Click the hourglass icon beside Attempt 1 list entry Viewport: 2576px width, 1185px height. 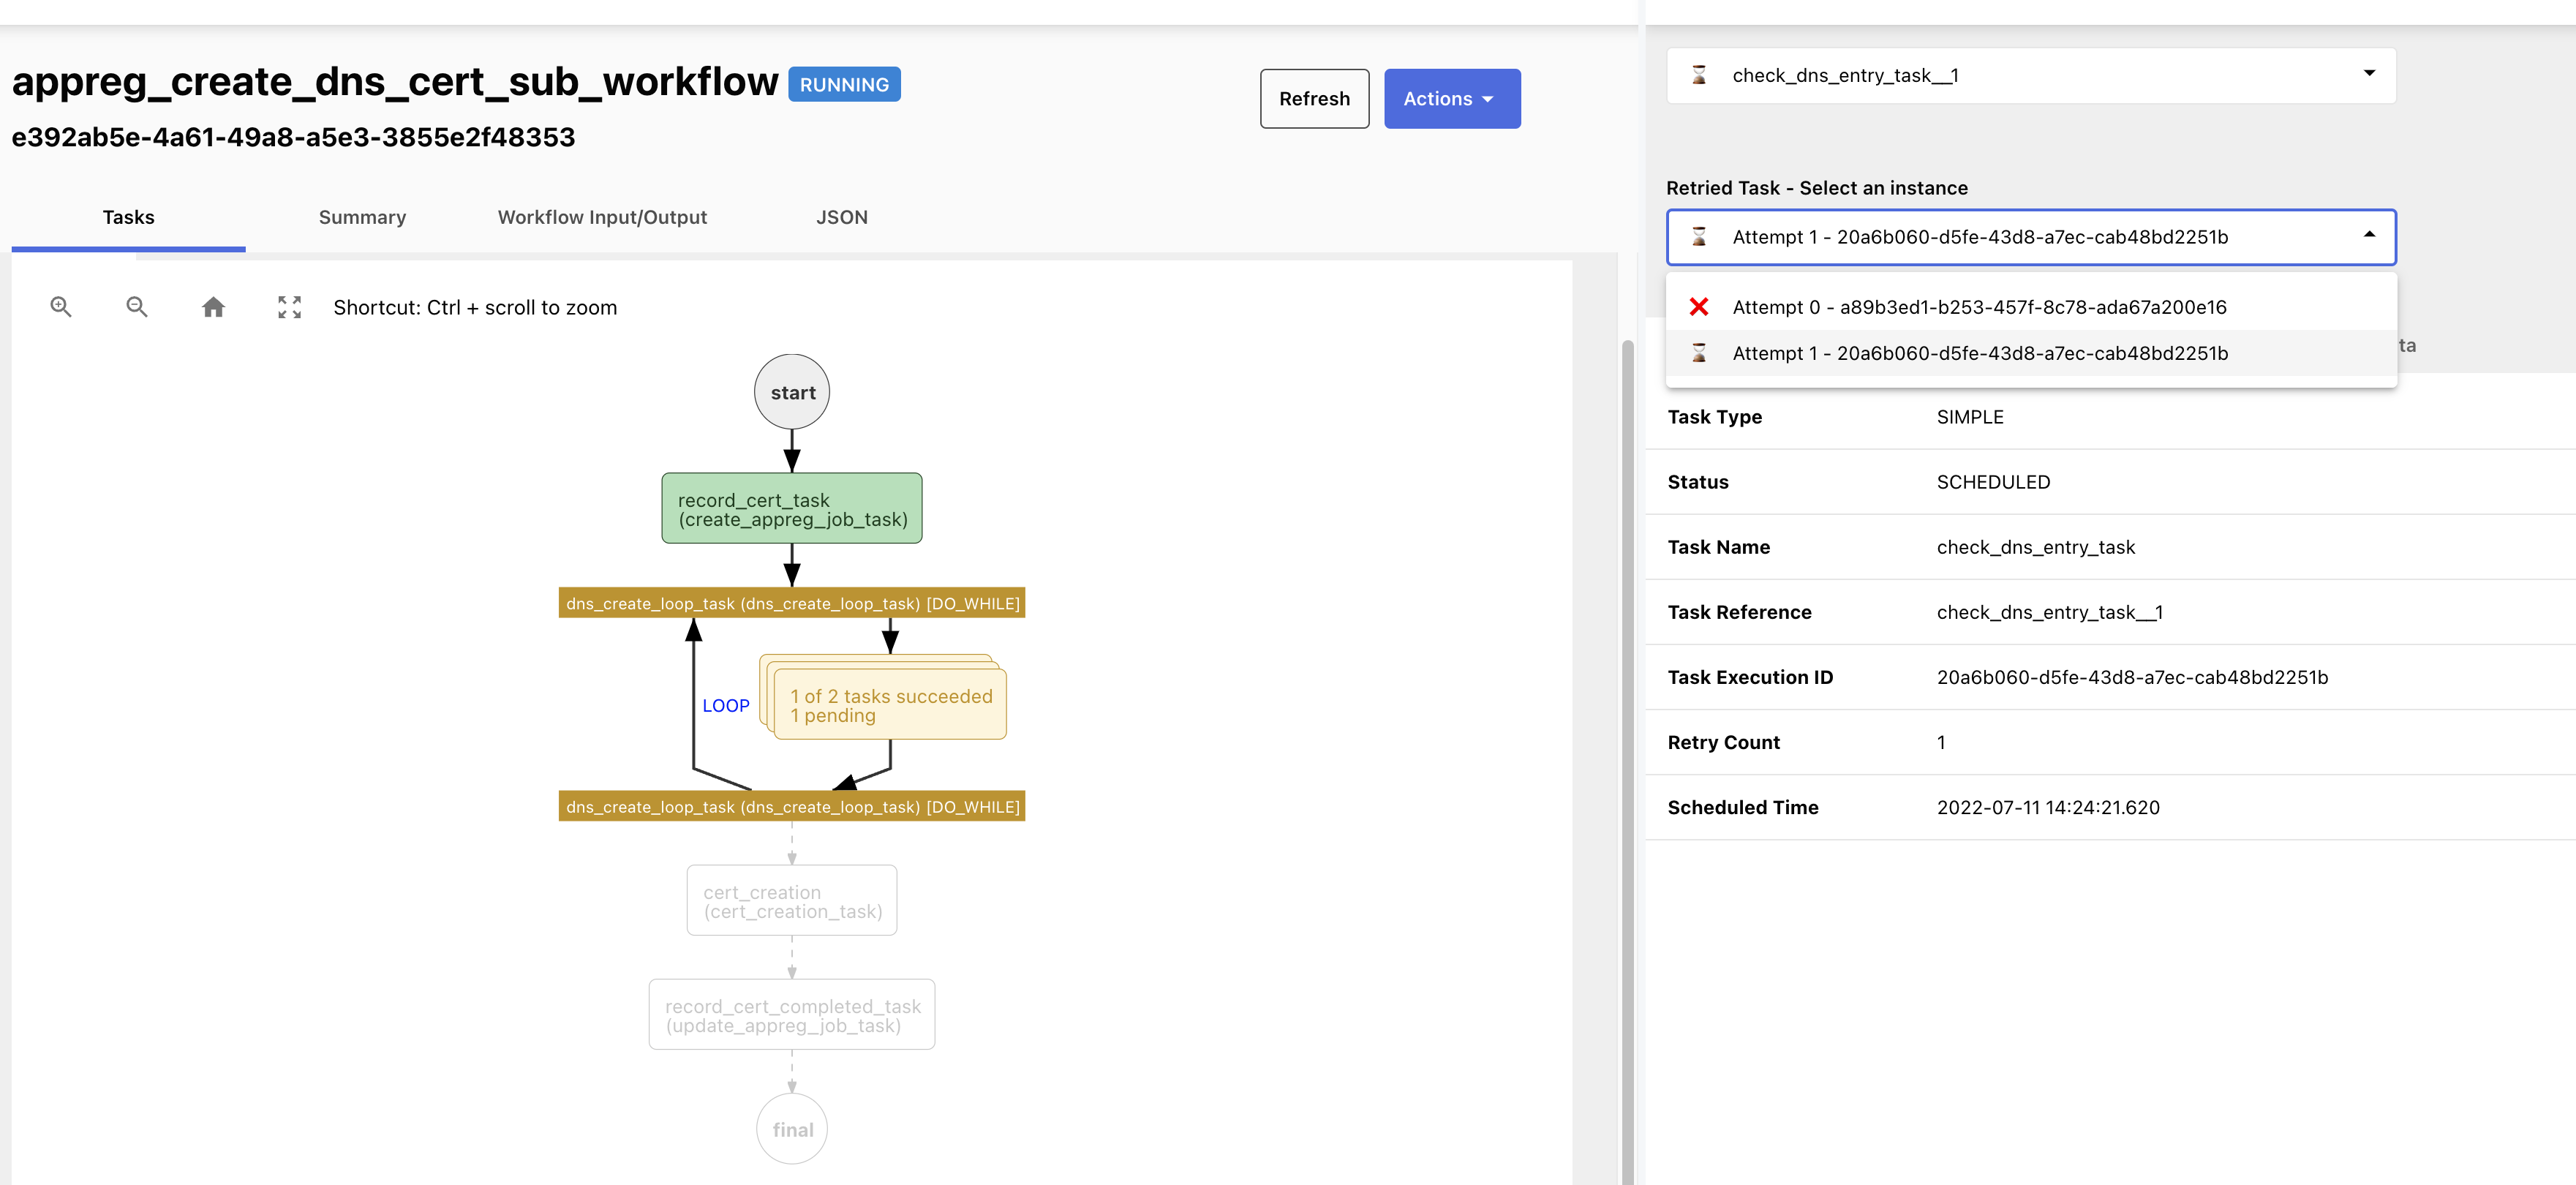tap(1699, 353)
